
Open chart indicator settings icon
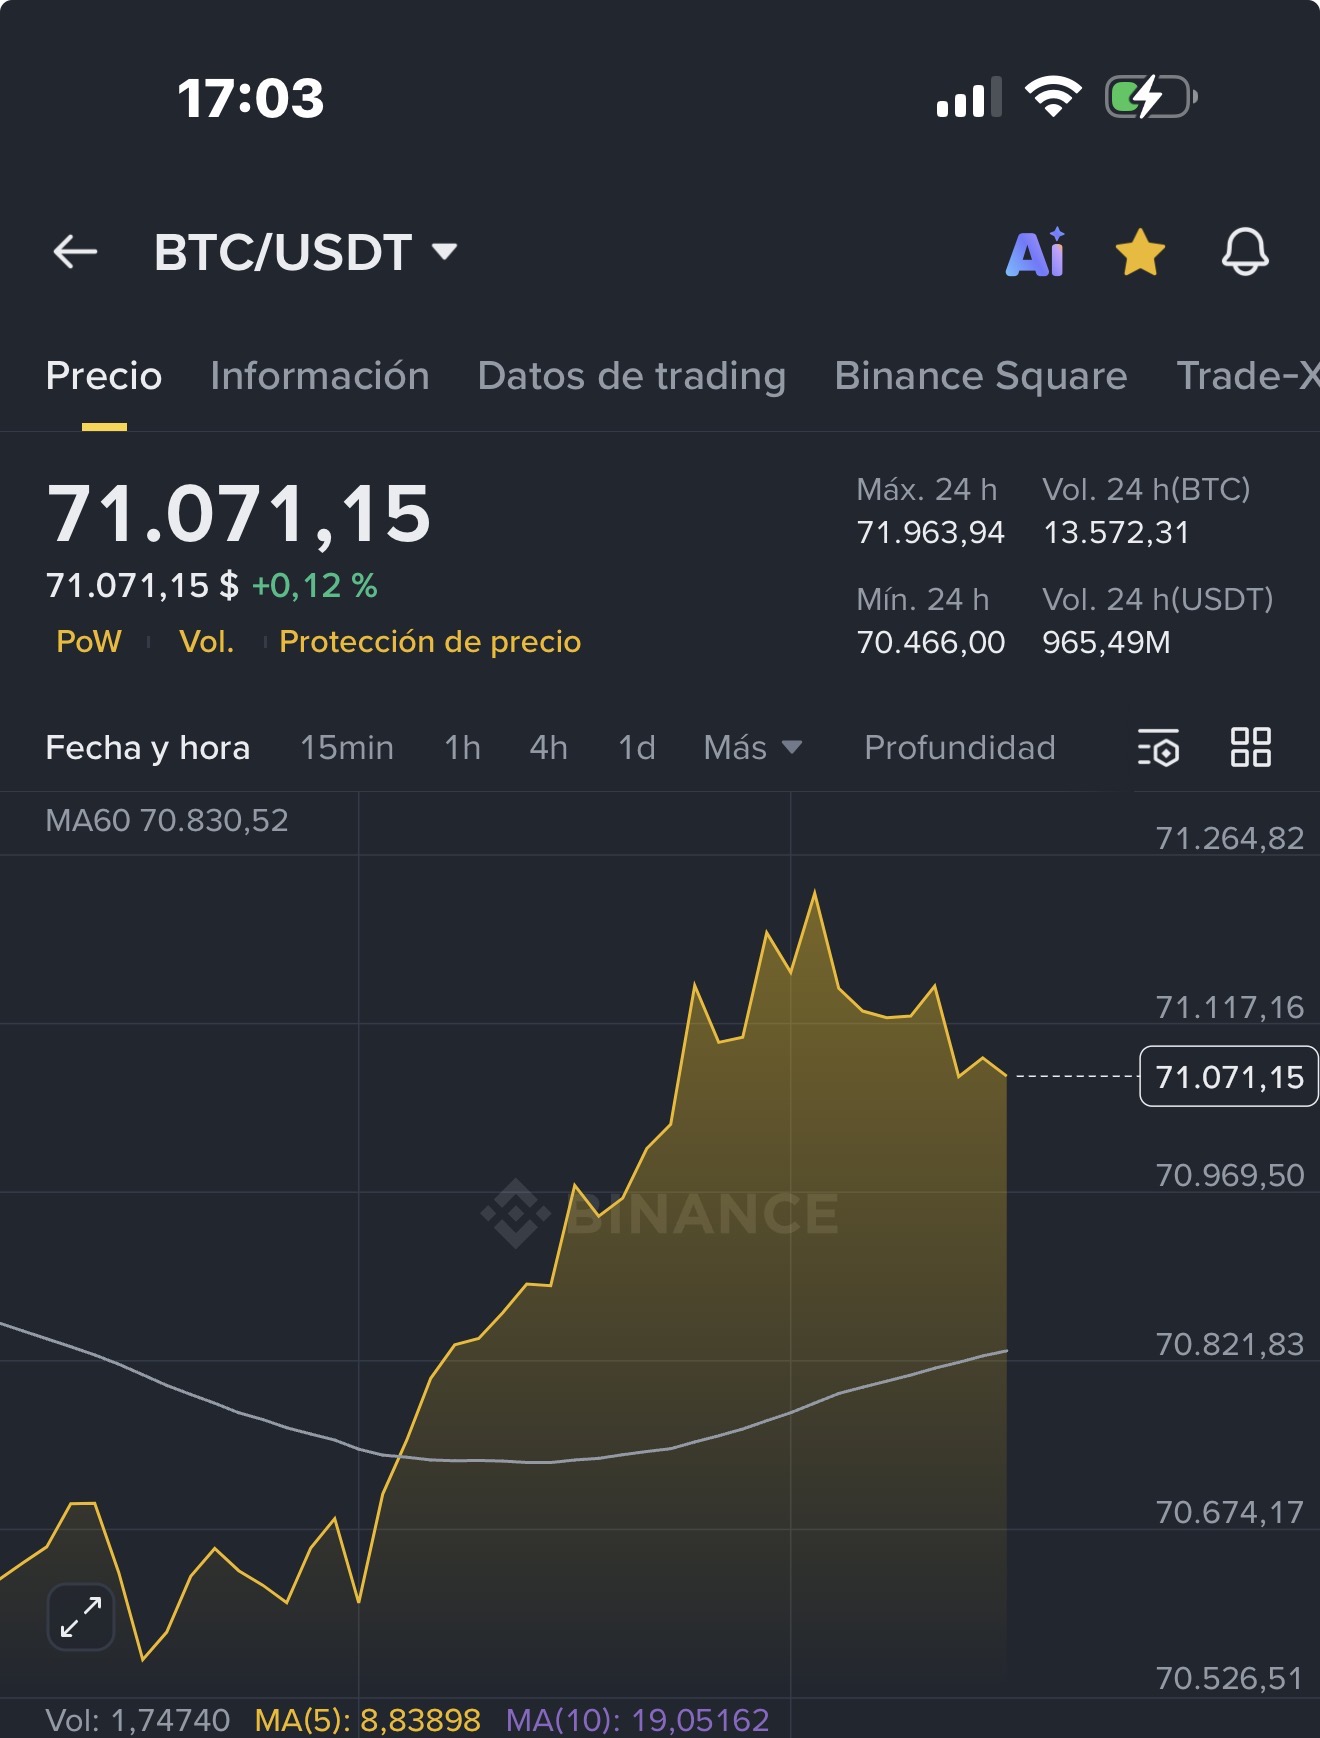[1158, 748]
